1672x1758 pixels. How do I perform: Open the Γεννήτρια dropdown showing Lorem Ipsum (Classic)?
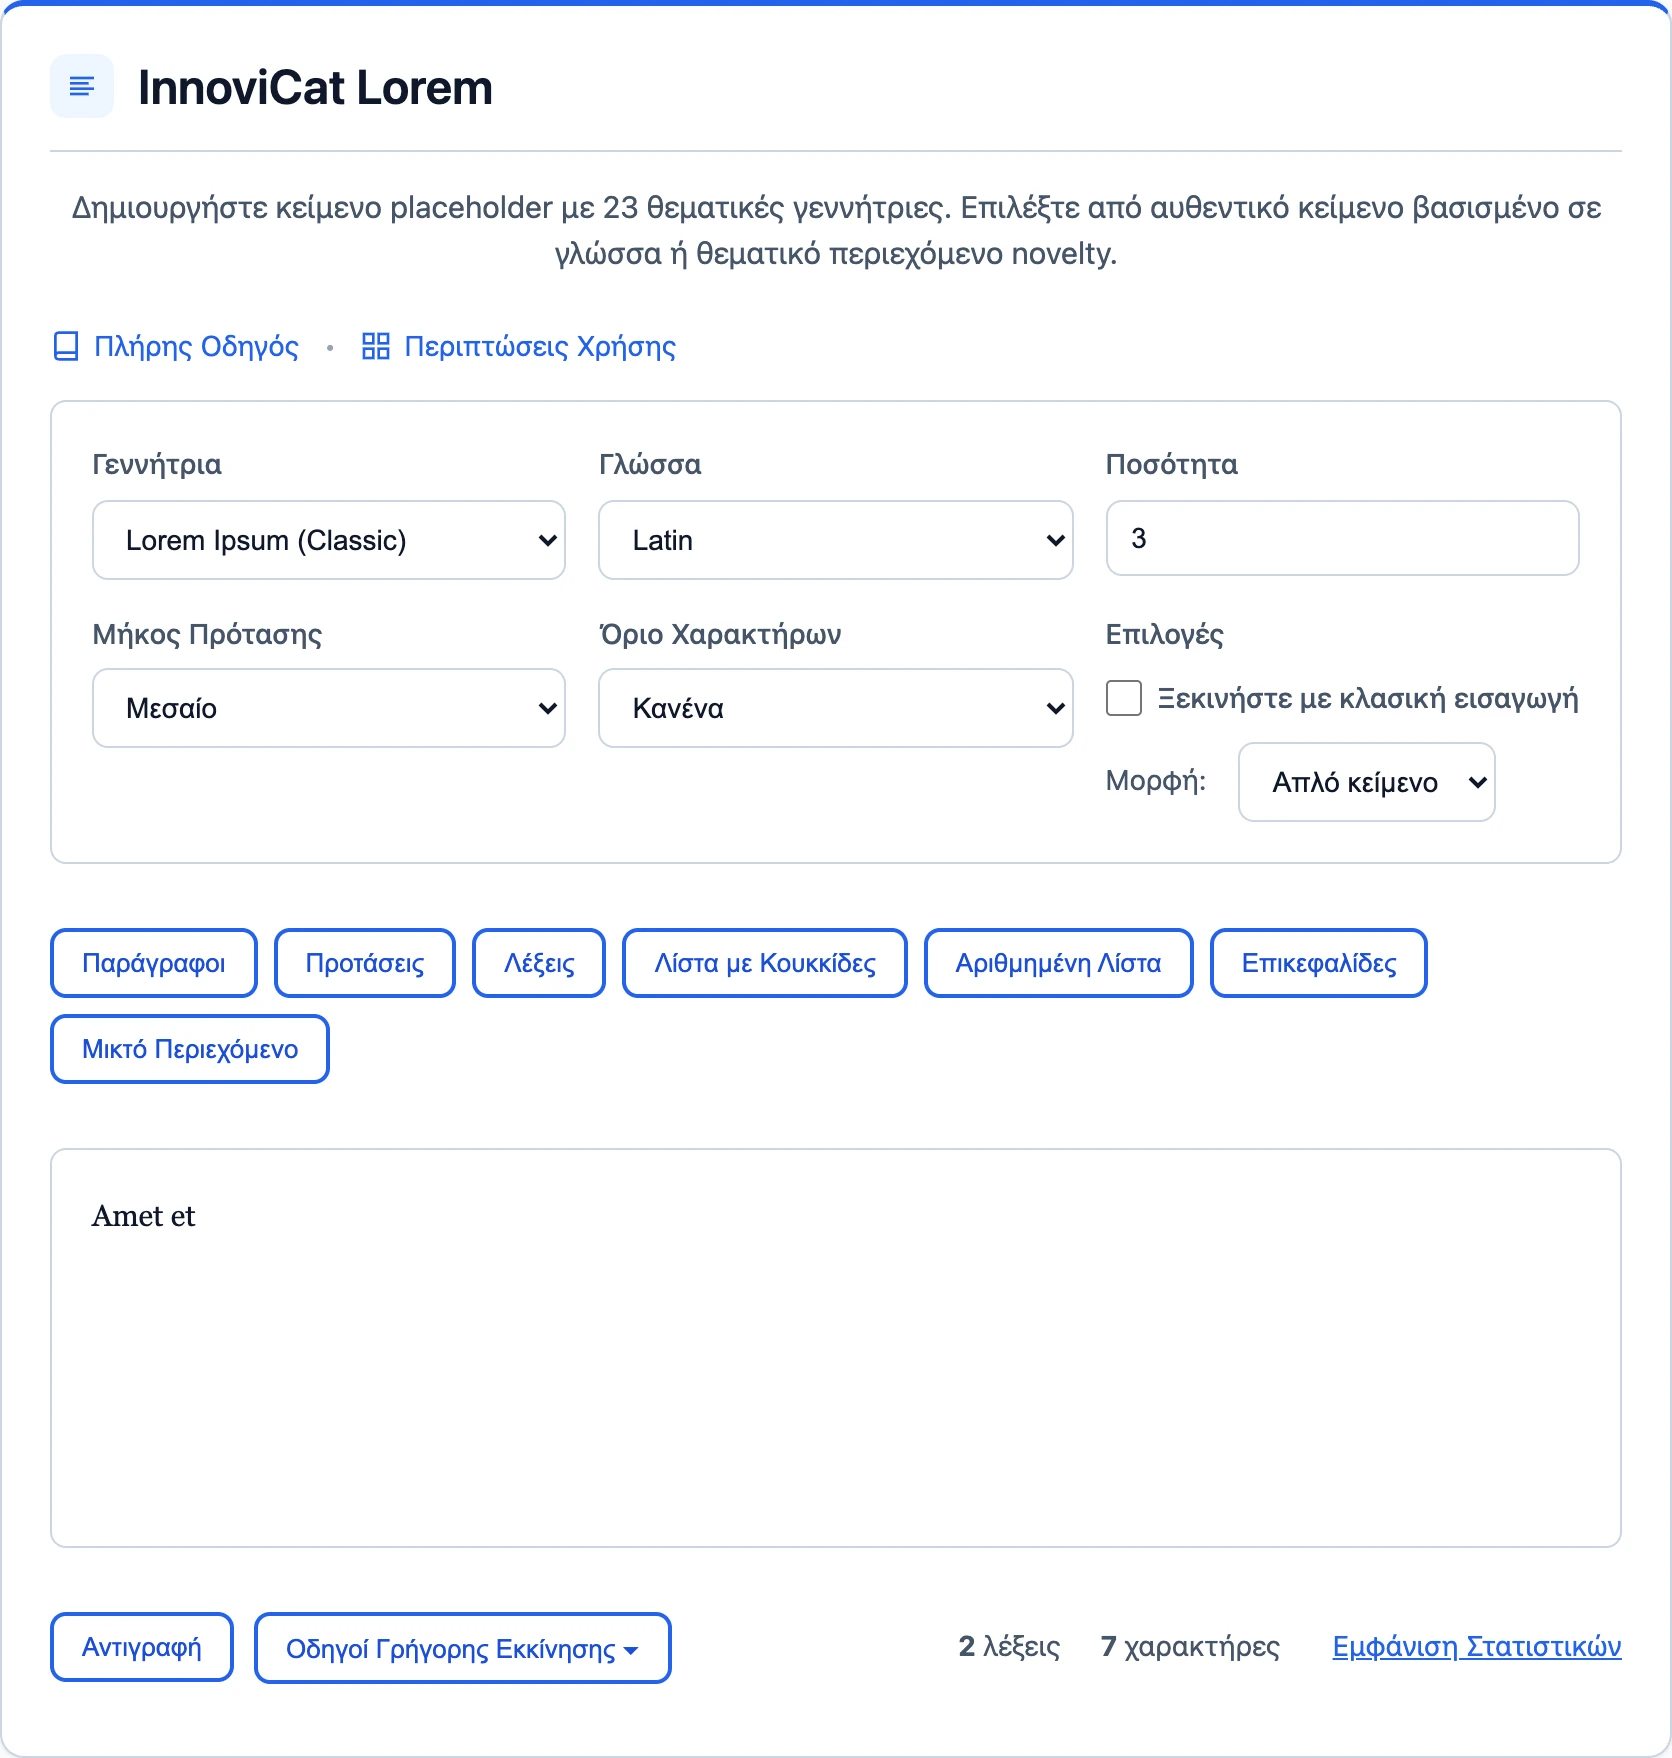(329, 540)
